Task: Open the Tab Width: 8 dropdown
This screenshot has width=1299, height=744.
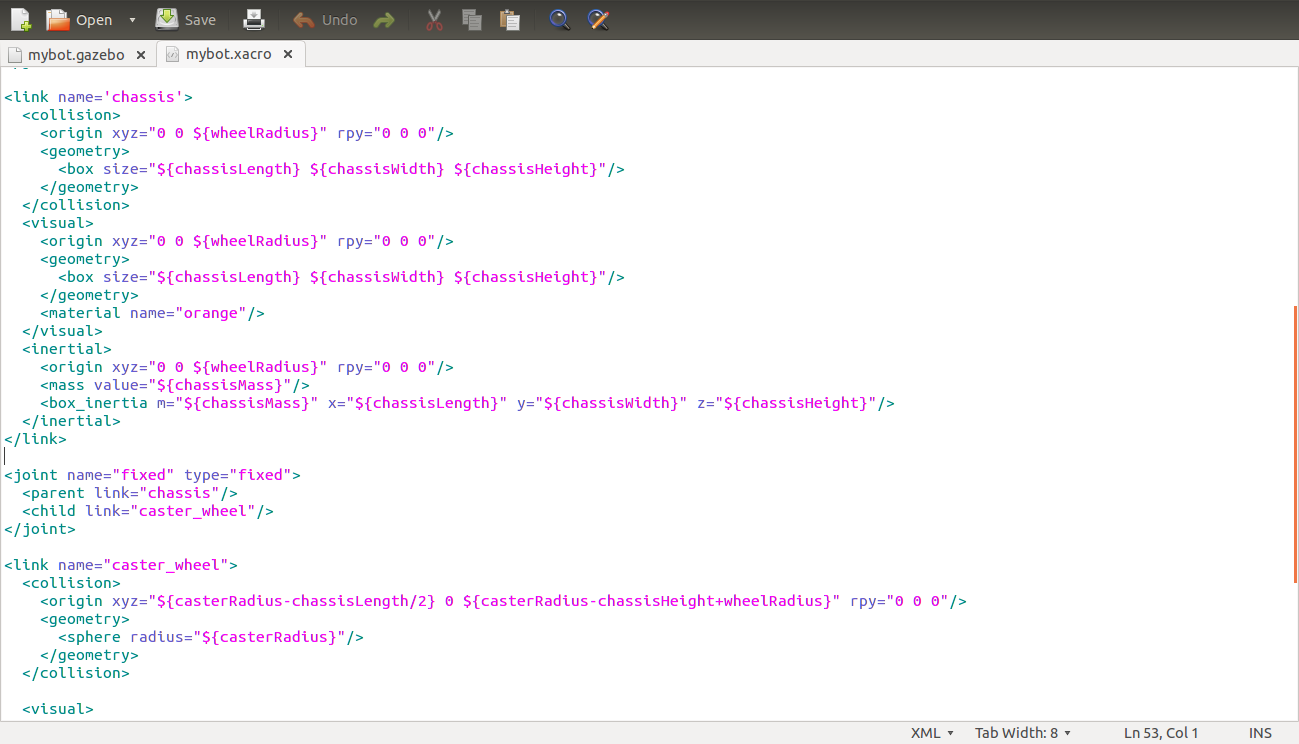Action: pos(1024,733)
